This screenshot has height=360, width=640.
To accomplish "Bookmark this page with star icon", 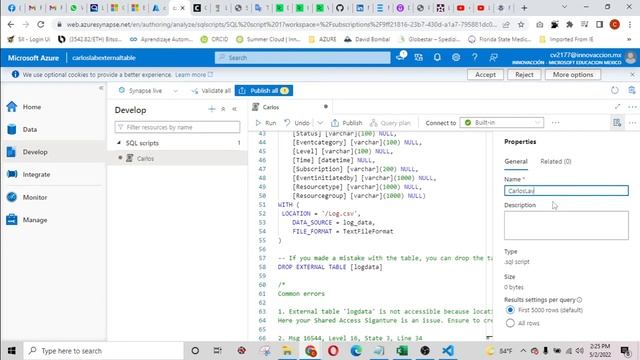I will click(521, 24).
